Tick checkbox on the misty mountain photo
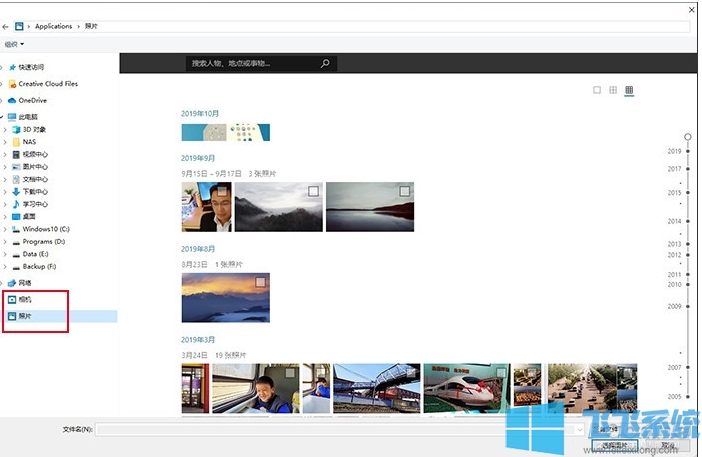702x457 pixels. (x=313, y=191)
